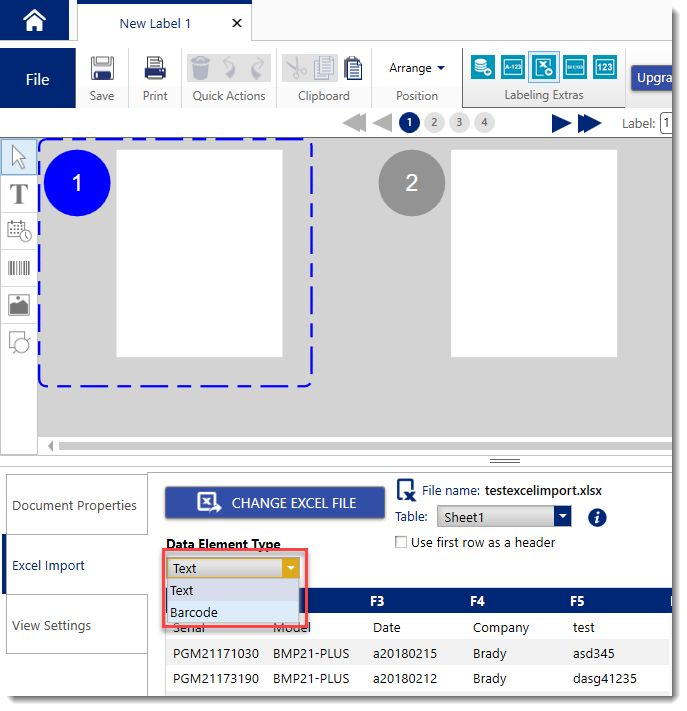
Task: Click the Home icon
Action: (x=34, y=20)
